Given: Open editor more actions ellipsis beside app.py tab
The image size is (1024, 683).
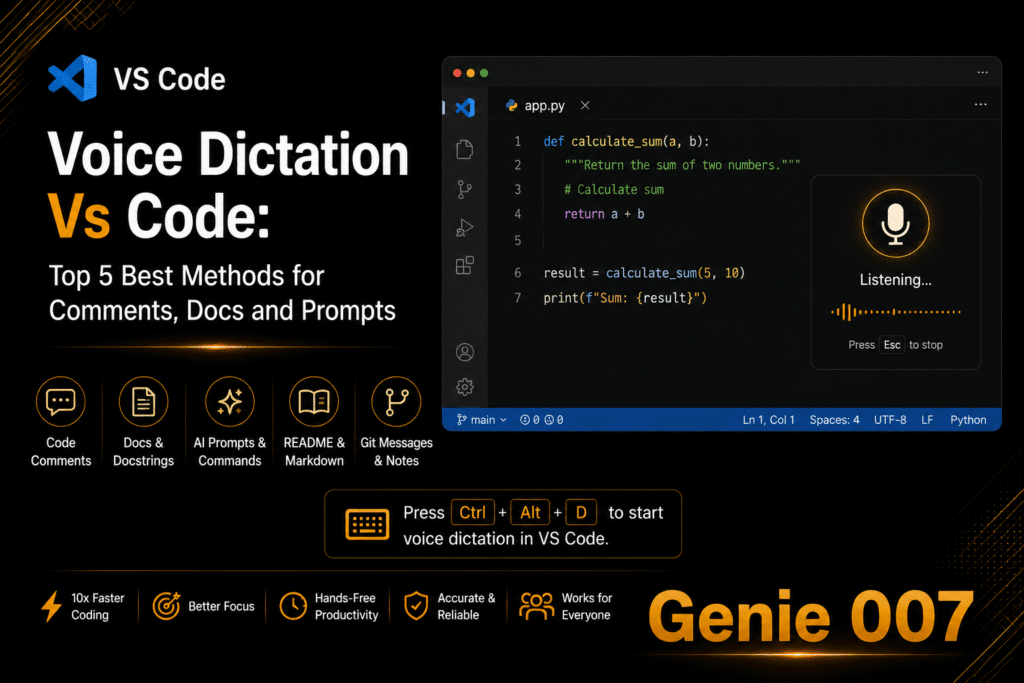Looking at the screenshot, I should [x=981, y=104].
